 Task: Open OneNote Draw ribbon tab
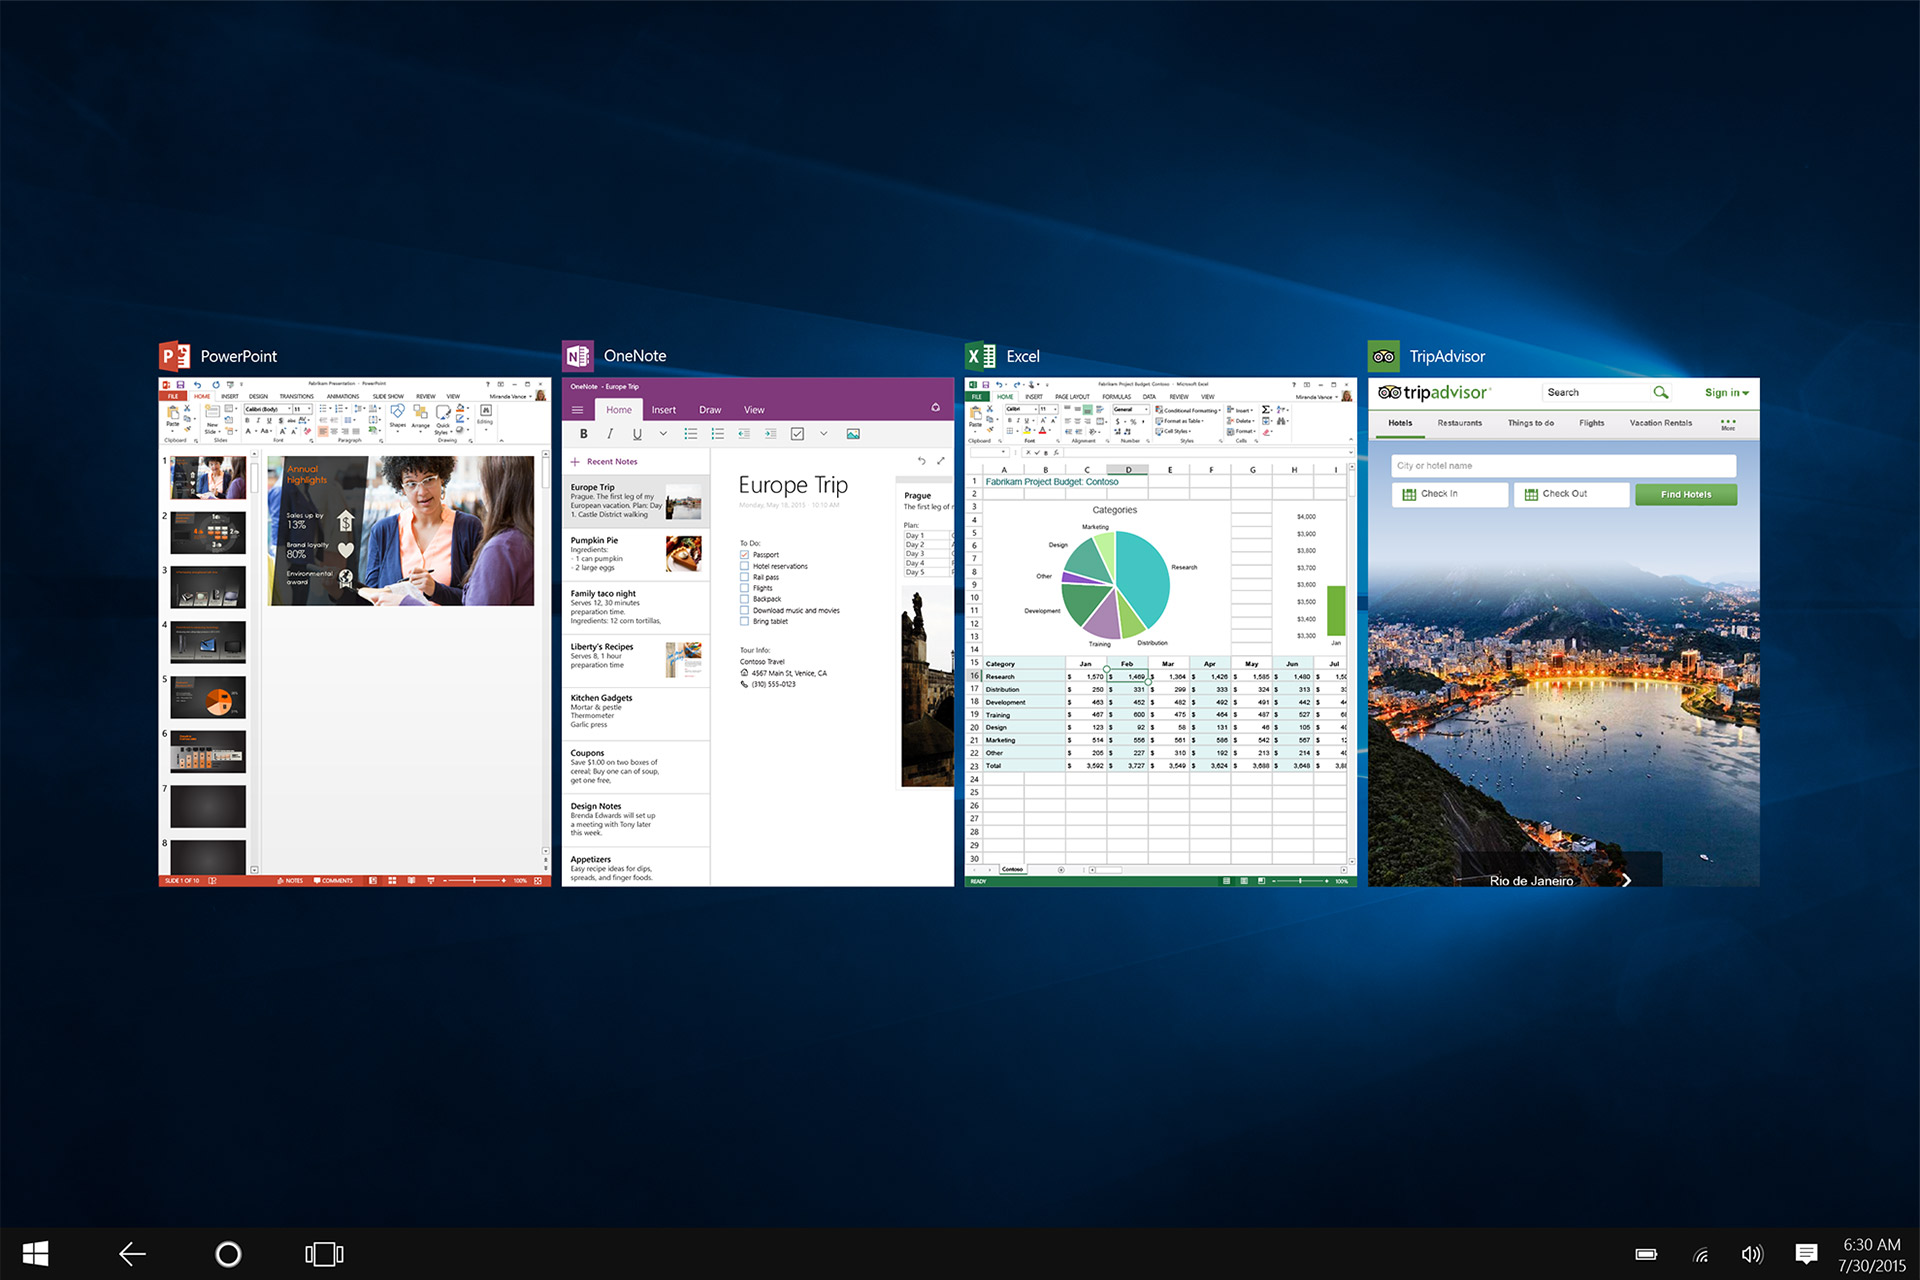[710, 410]
